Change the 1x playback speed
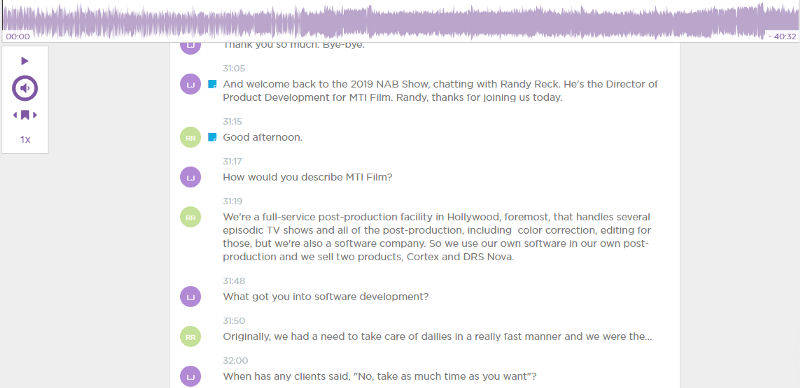800x388 pixels. click(25, 139)
